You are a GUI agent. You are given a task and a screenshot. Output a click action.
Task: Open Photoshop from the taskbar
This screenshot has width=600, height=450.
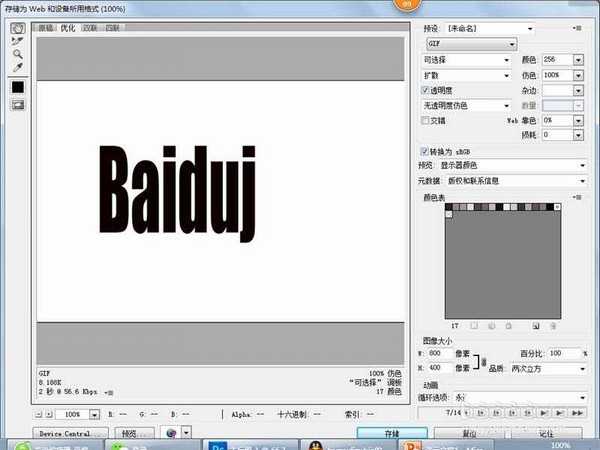coord(250,445)
